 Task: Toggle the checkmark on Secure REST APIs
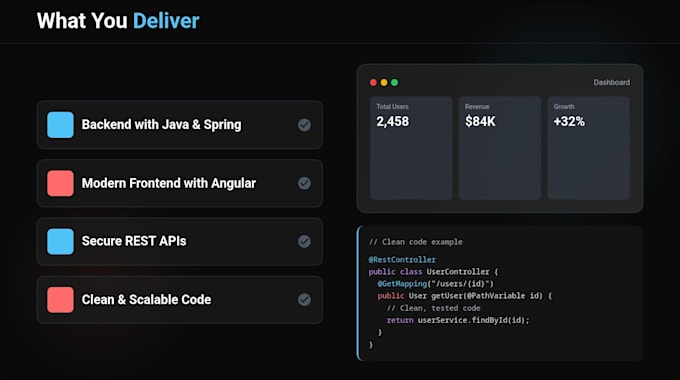pos(304,241)
